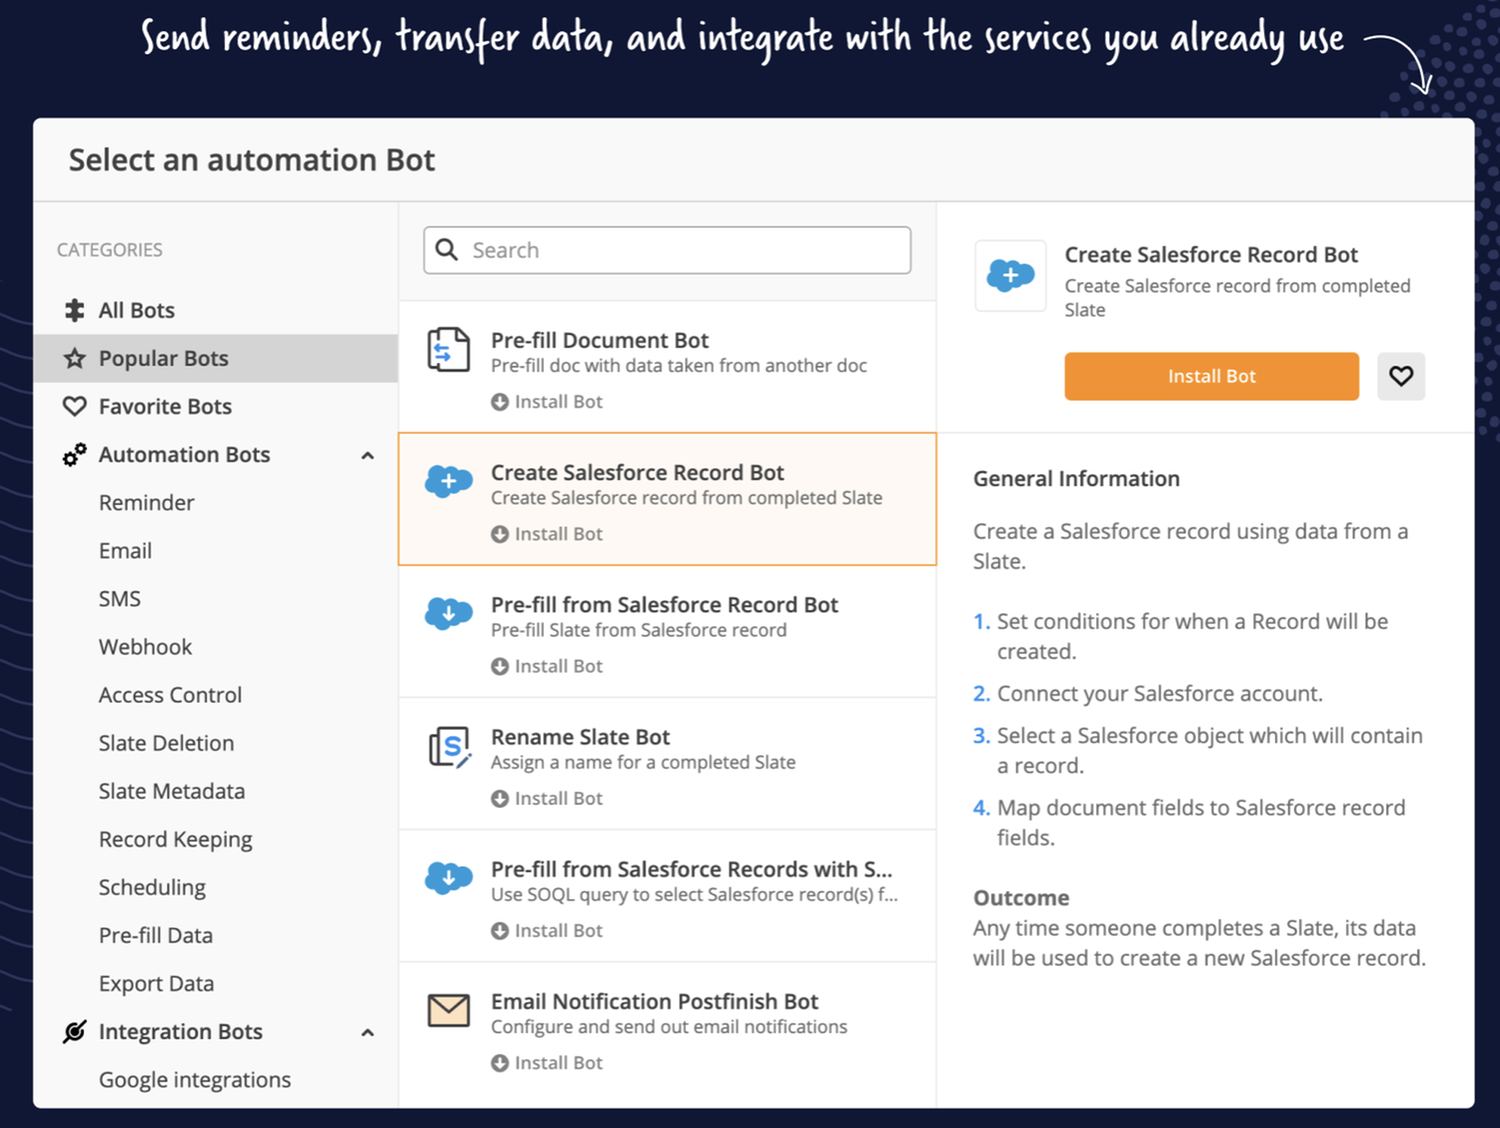Click the Email Notification Postfinish Bot envelope icon

[x=449, y=1010]
